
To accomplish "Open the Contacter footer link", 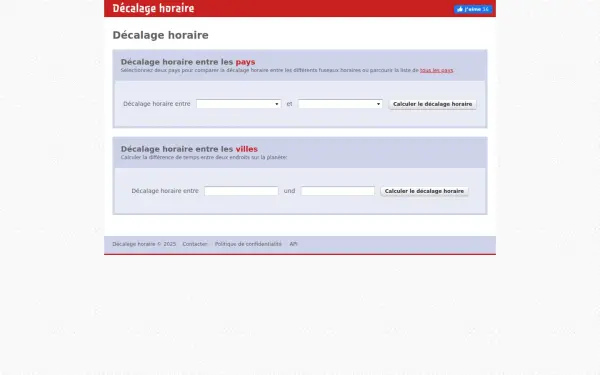I will click(195, 244).
